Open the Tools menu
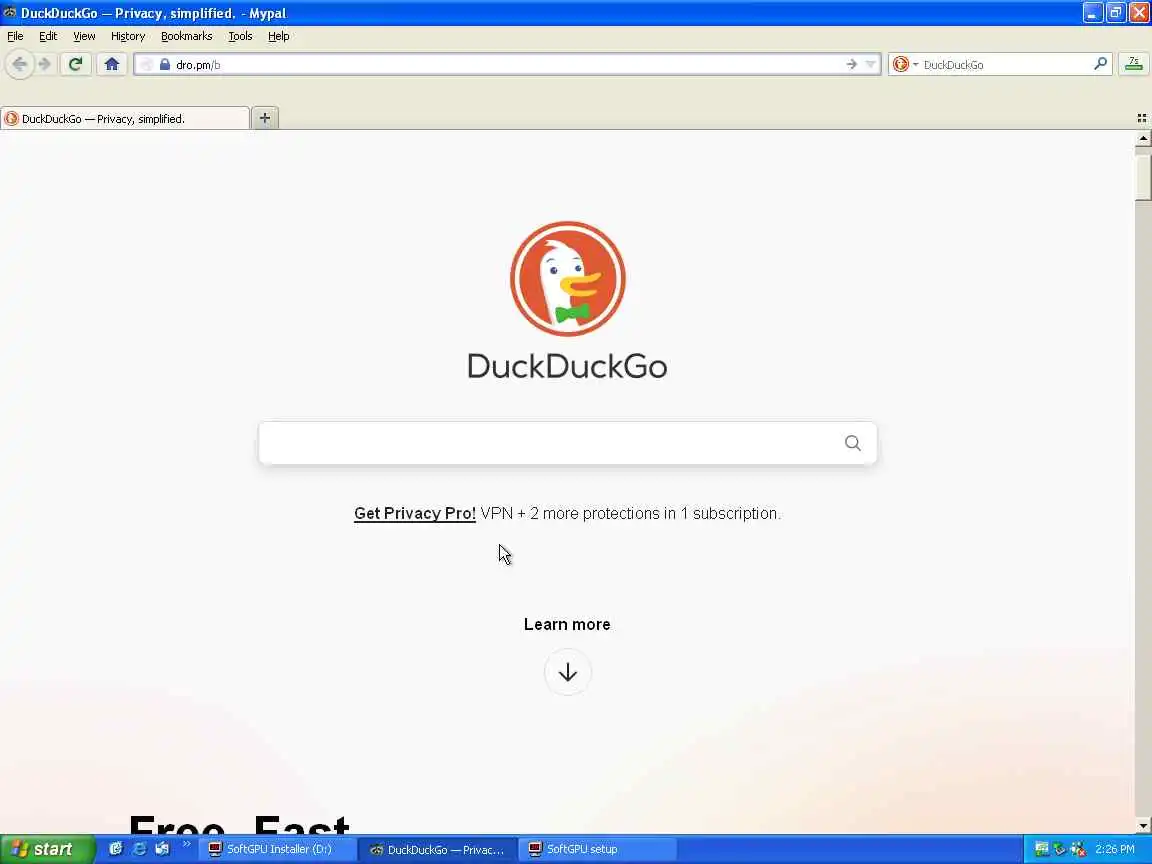The width and height of the screenshot is (1152, 864). tap(240, 36)
